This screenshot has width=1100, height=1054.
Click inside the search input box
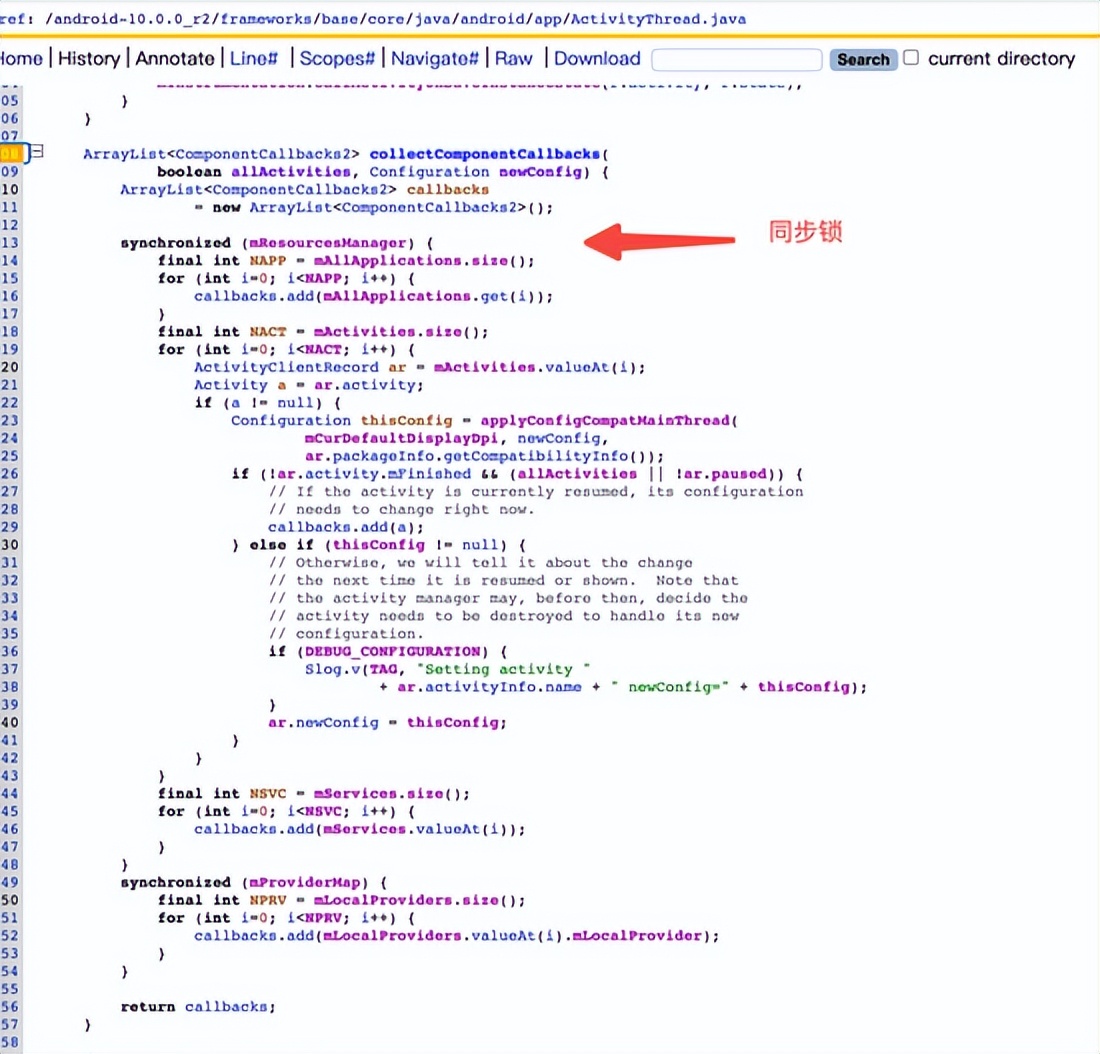tap(736, 60)
